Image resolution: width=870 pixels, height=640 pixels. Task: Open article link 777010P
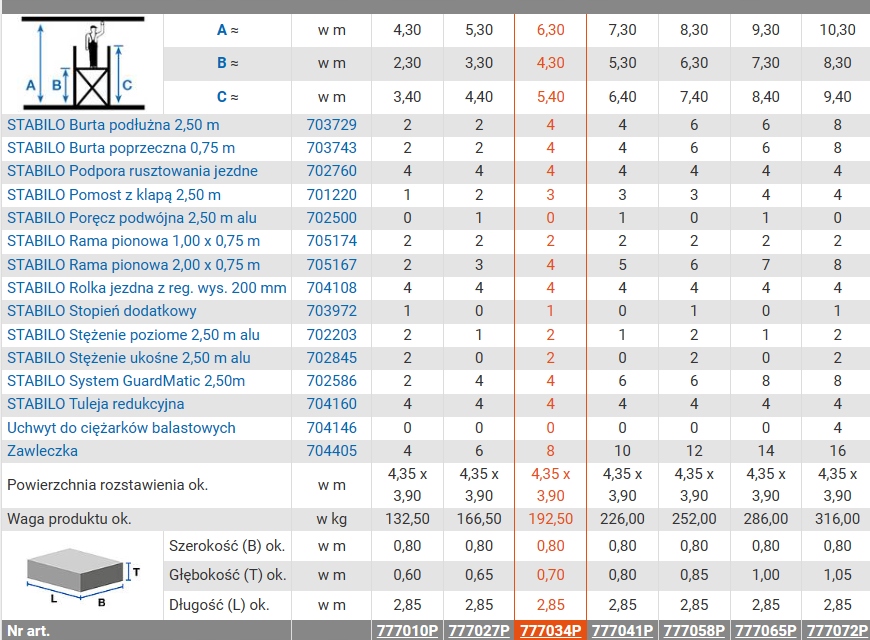(407, 631)
